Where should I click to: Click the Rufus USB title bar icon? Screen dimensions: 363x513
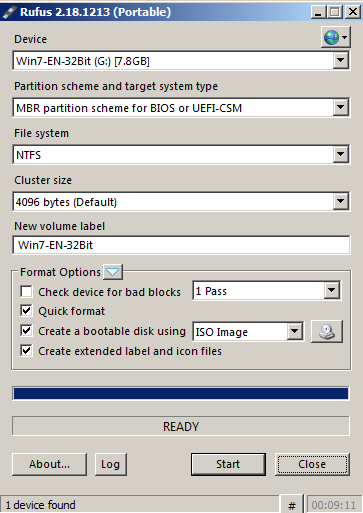(x=9, y=12)
